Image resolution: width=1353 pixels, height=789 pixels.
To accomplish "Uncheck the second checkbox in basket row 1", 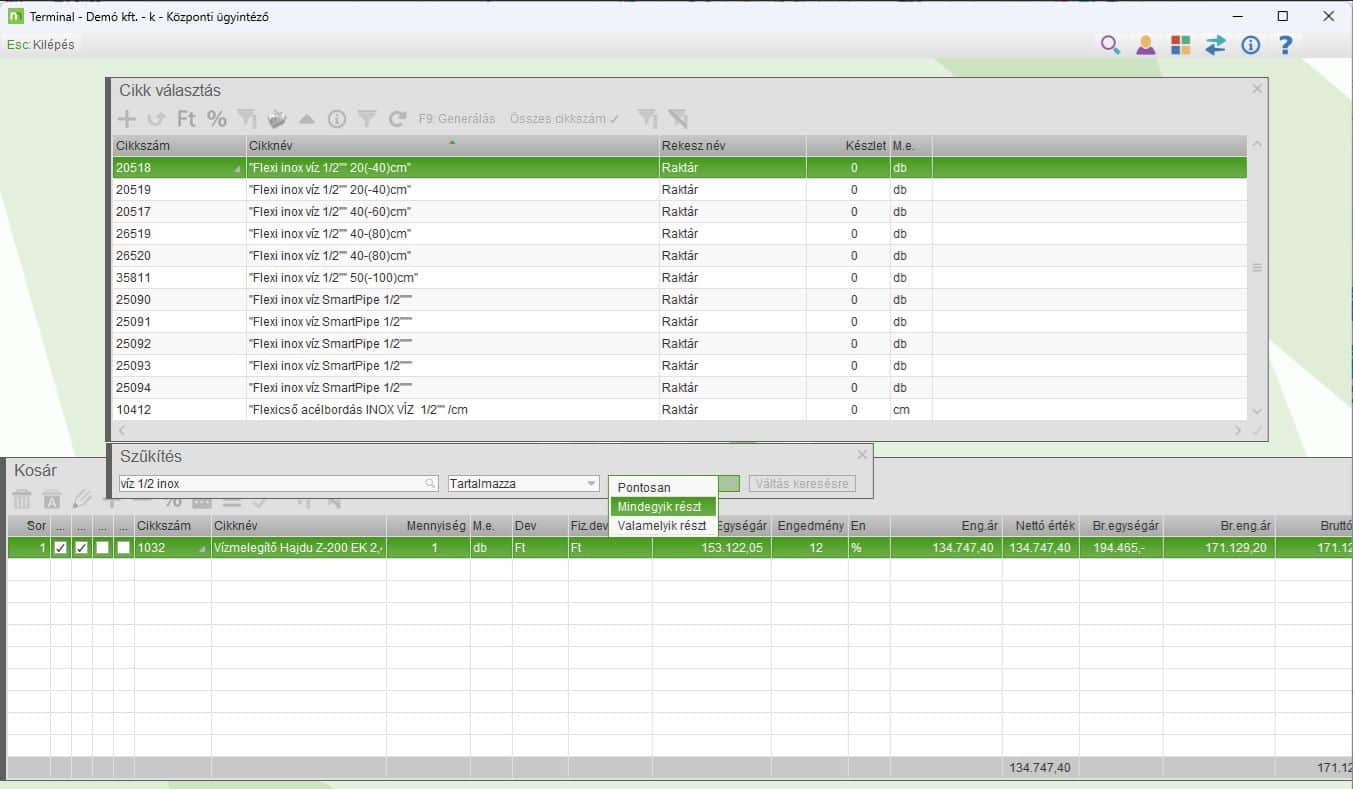I will (82, 548).
